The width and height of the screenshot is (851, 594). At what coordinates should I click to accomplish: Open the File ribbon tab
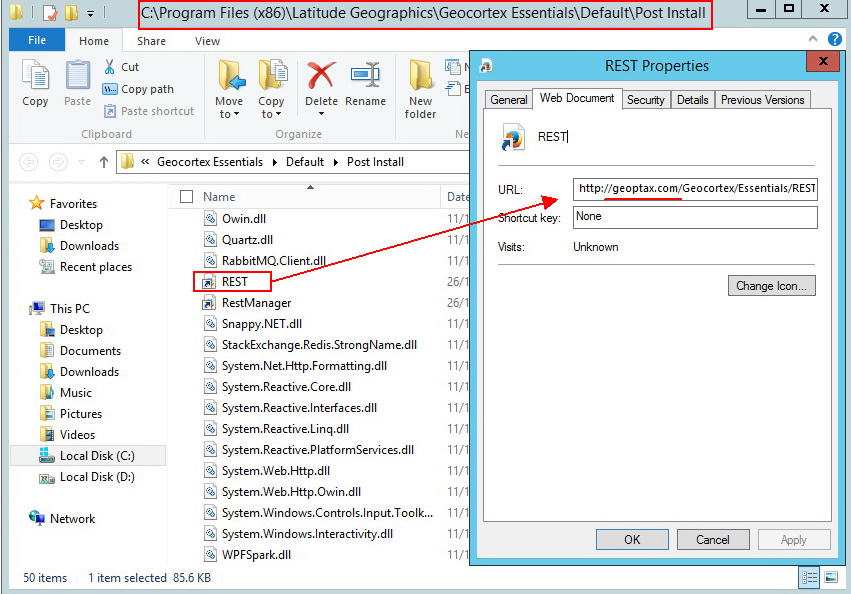point(37,40)
